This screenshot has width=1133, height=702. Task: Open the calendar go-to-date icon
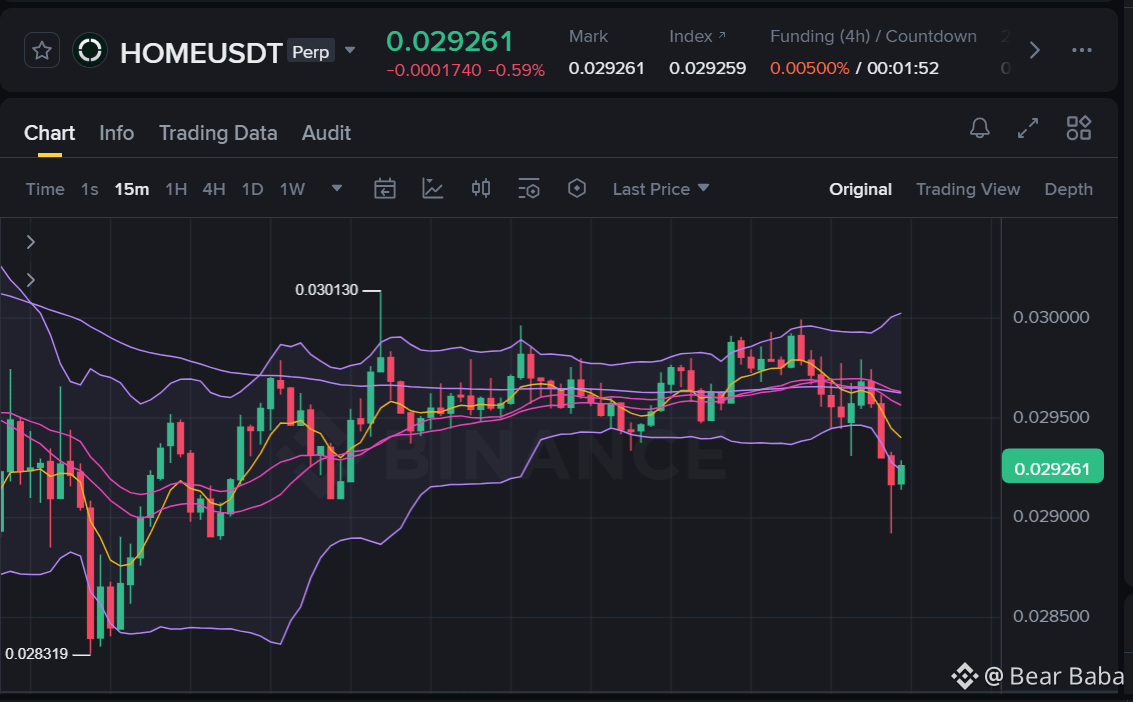pyautogui.click(x=384, y=188)
